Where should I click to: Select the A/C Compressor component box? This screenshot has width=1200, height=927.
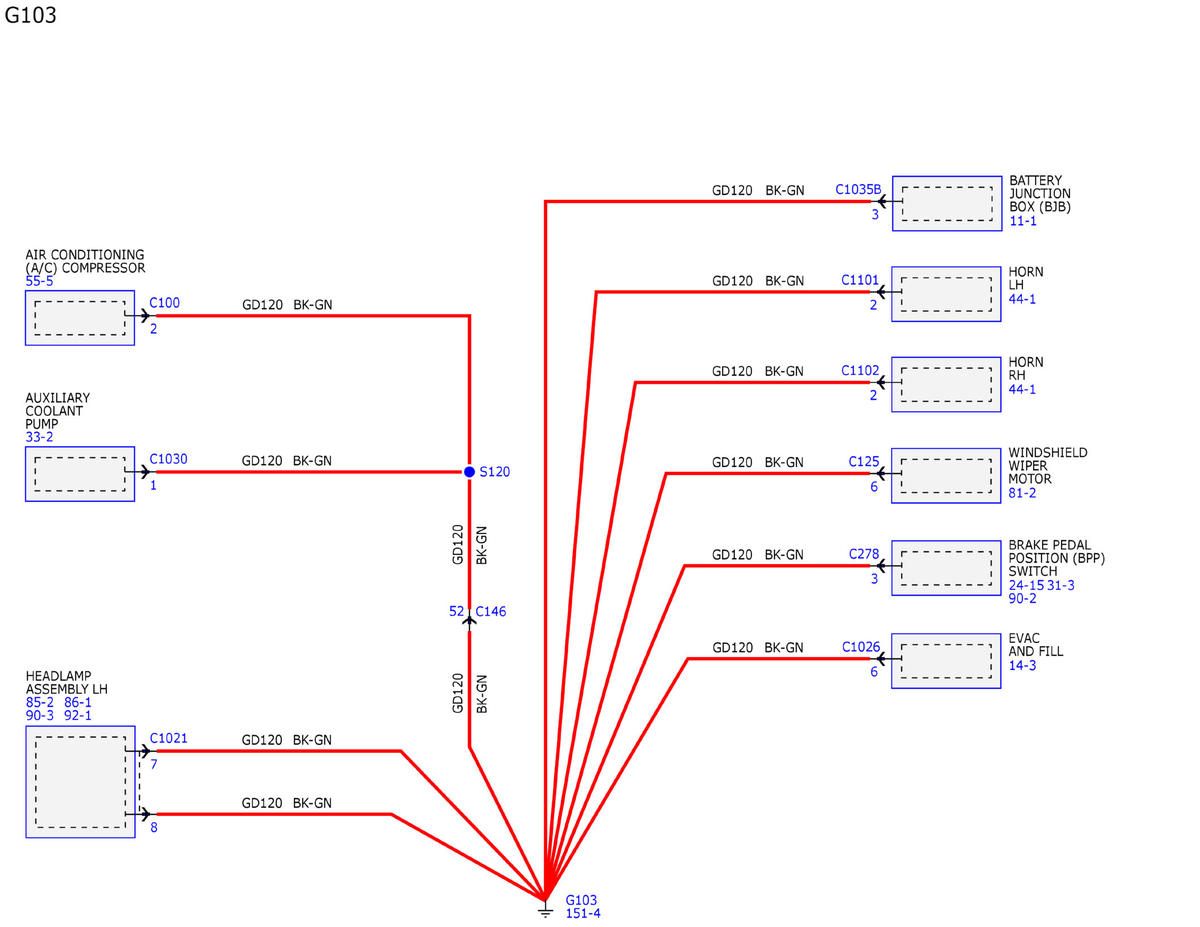click(x=80, y=318)
